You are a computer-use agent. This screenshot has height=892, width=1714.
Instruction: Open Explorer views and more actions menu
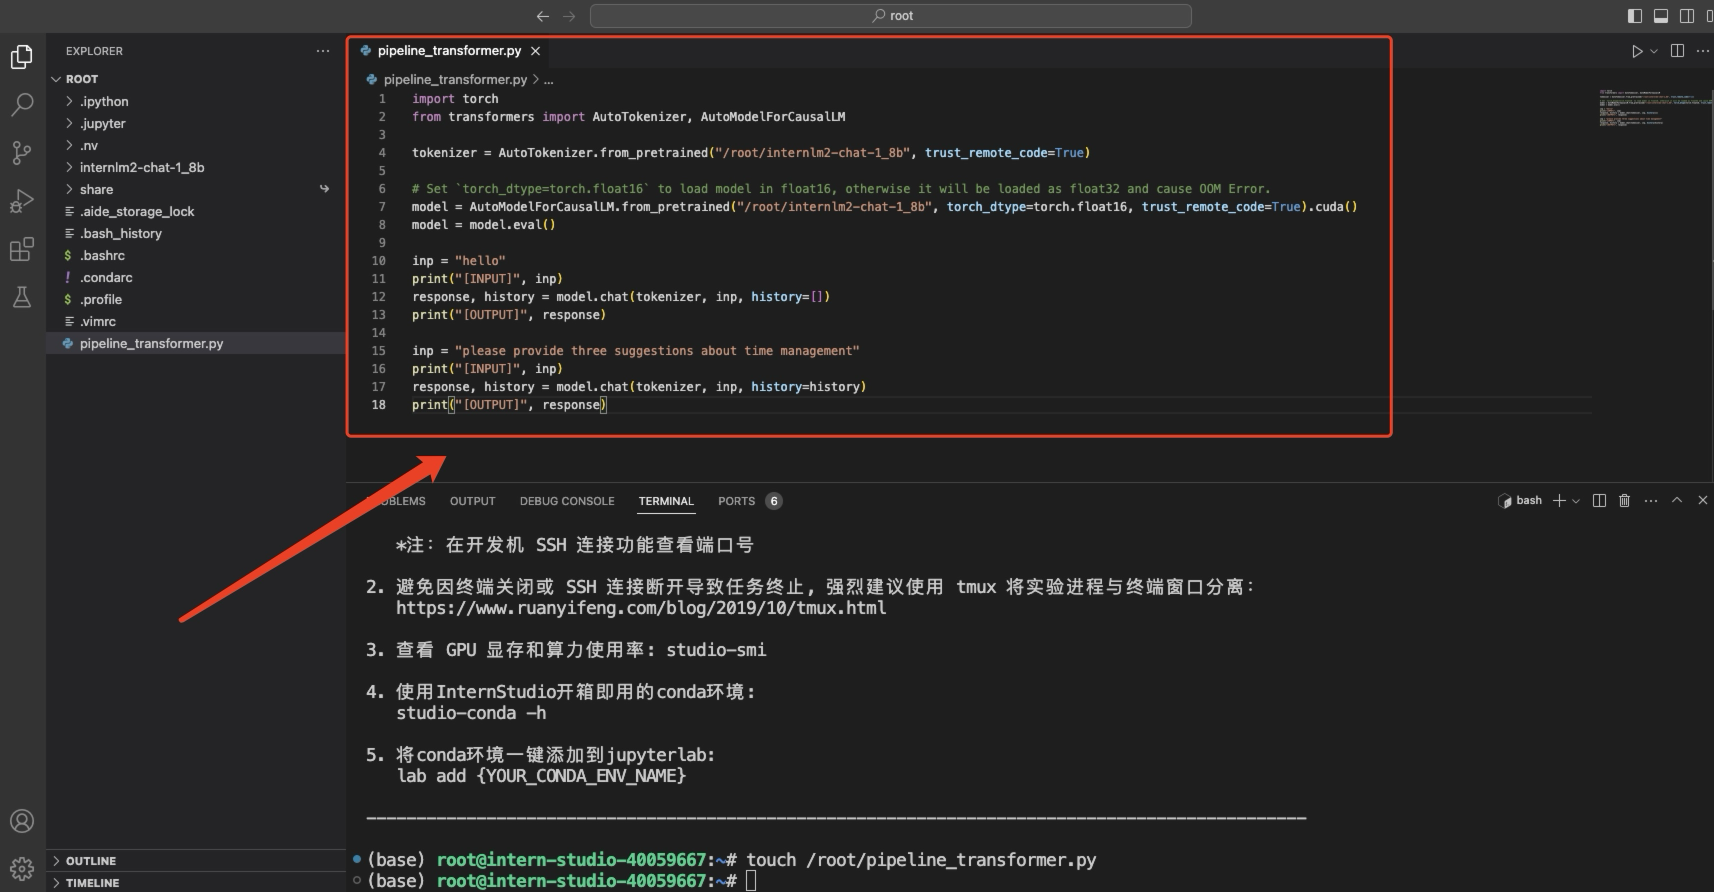[x=323, y=51]
